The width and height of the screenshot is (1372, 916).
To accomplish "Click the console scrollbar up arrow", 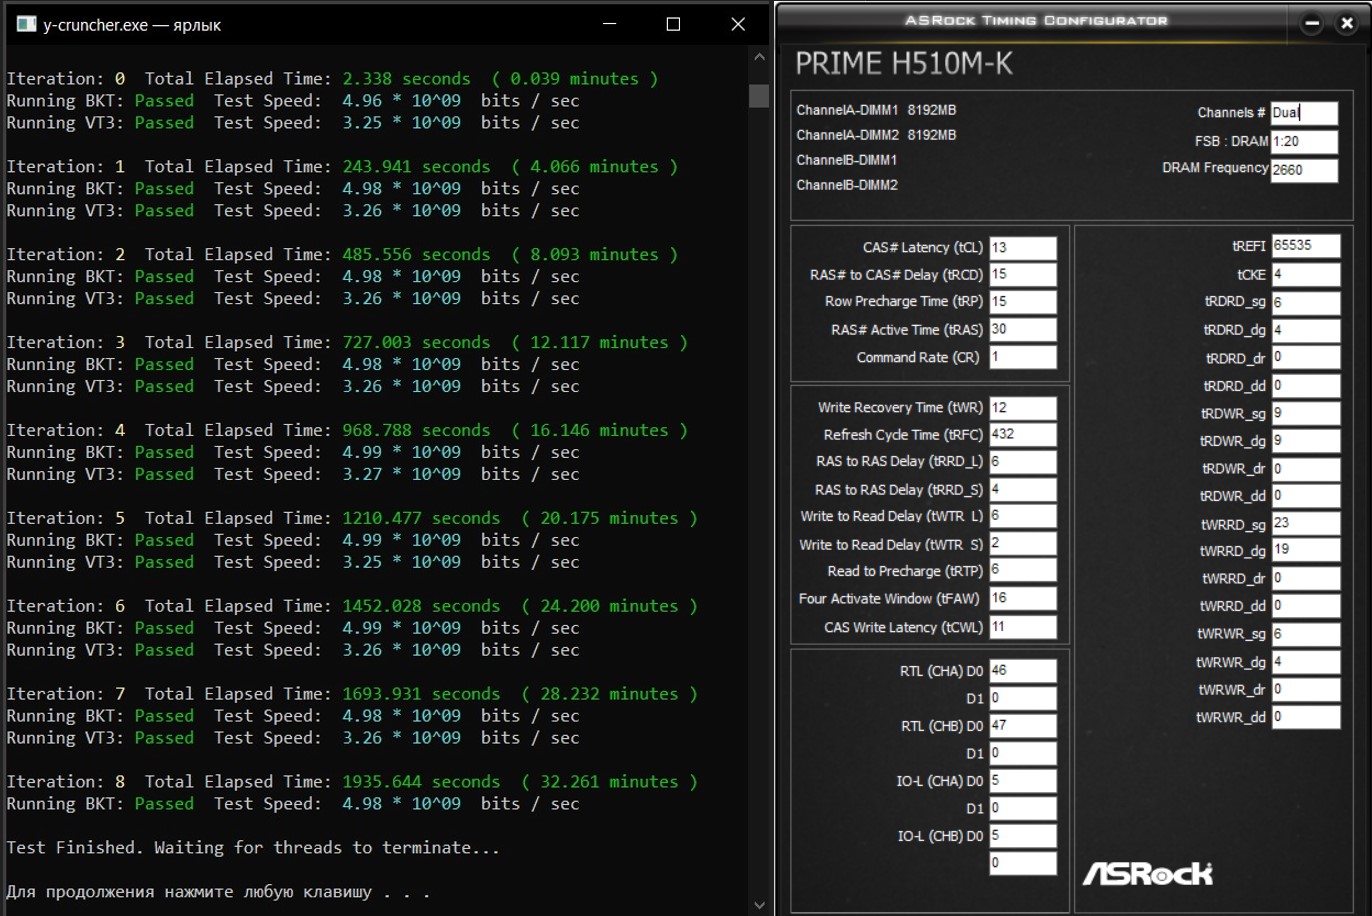I will 759,58.
